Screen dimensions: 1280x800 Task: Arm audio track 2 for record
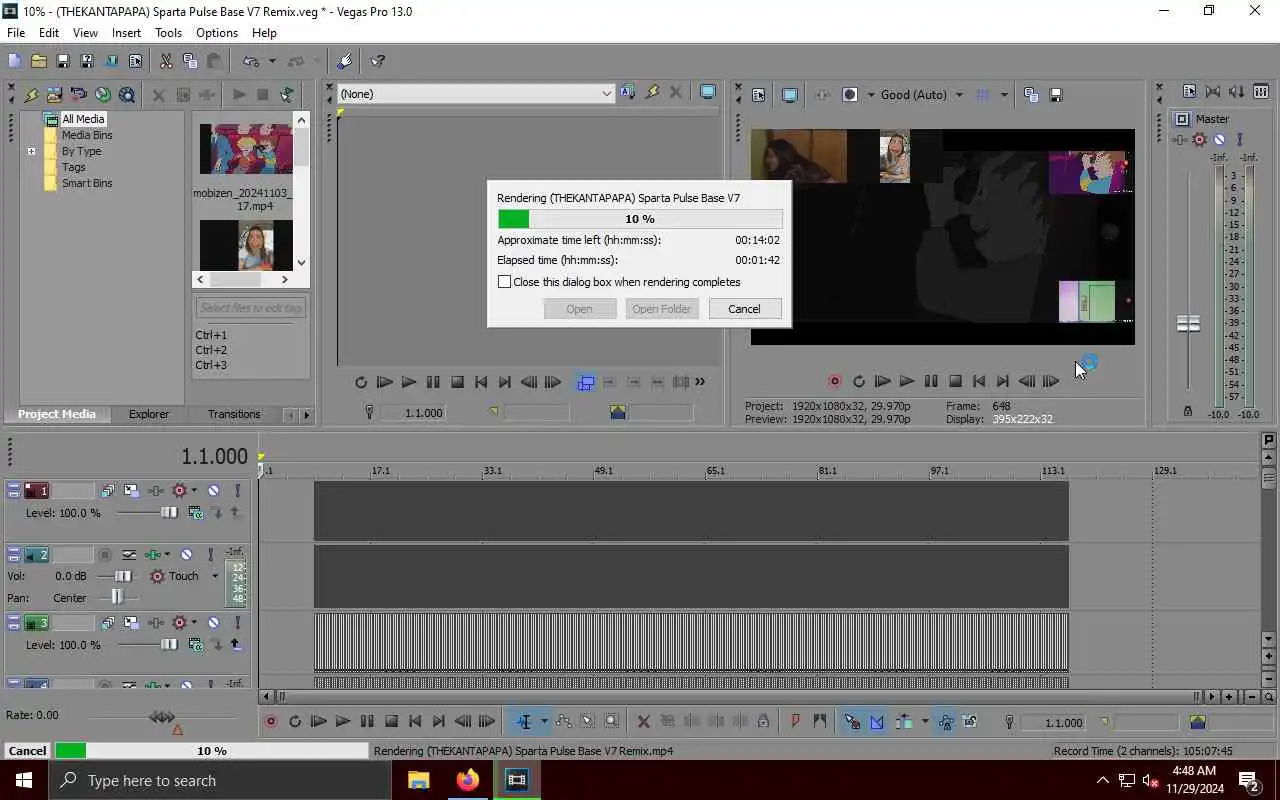[x=104, y=554]
